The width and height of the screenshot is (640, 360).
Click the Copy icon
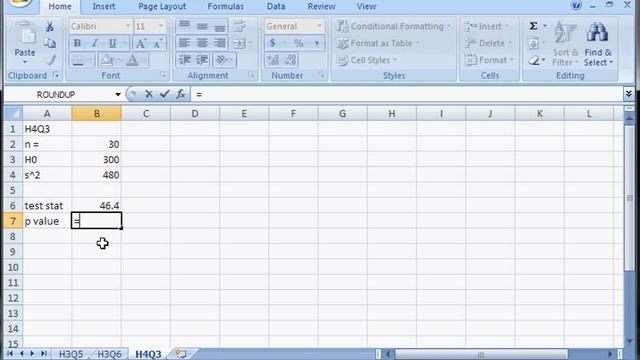click(50, 43)
